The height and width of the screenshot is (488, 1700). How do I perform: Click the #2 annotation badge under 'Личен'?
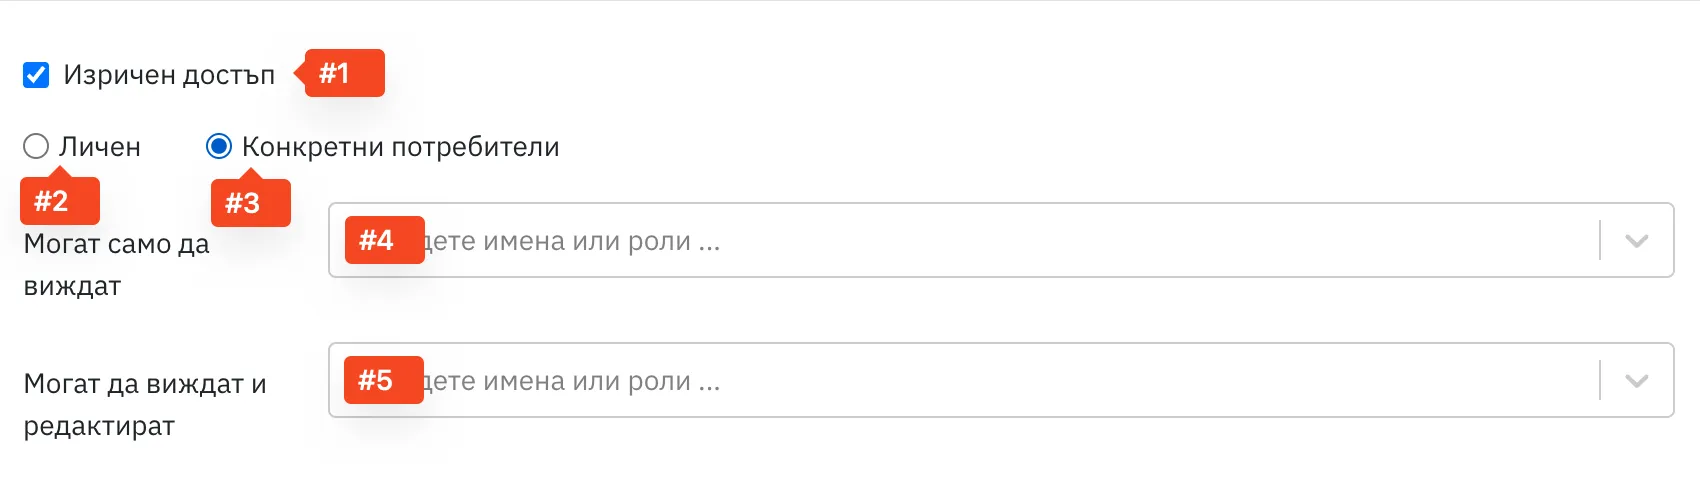[60, 199]
